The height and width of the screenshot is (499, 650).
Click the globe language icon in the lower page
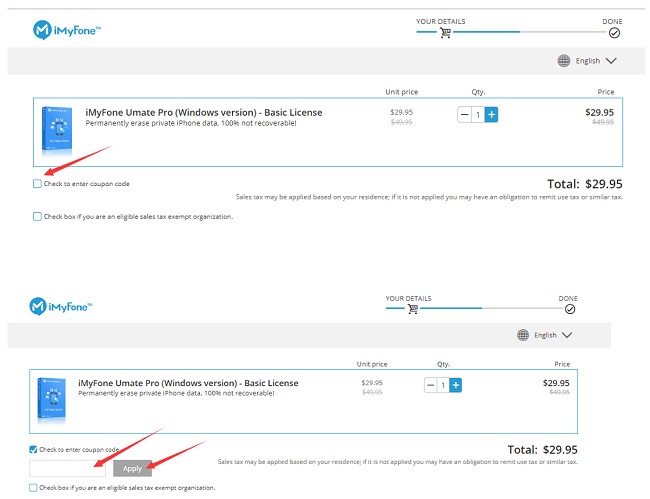coord(523,335)
